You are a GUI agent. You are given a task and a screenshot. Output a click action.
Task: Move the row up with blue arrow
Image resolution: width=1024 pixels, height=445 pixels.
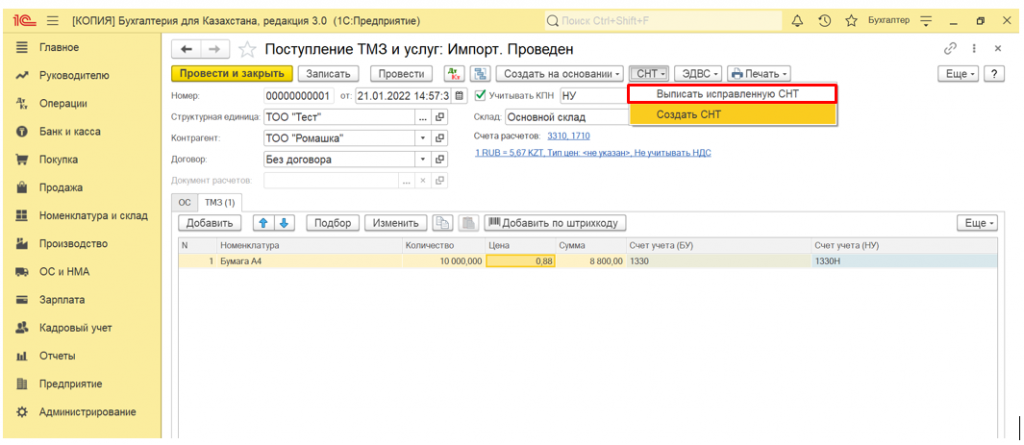point(263,223)
